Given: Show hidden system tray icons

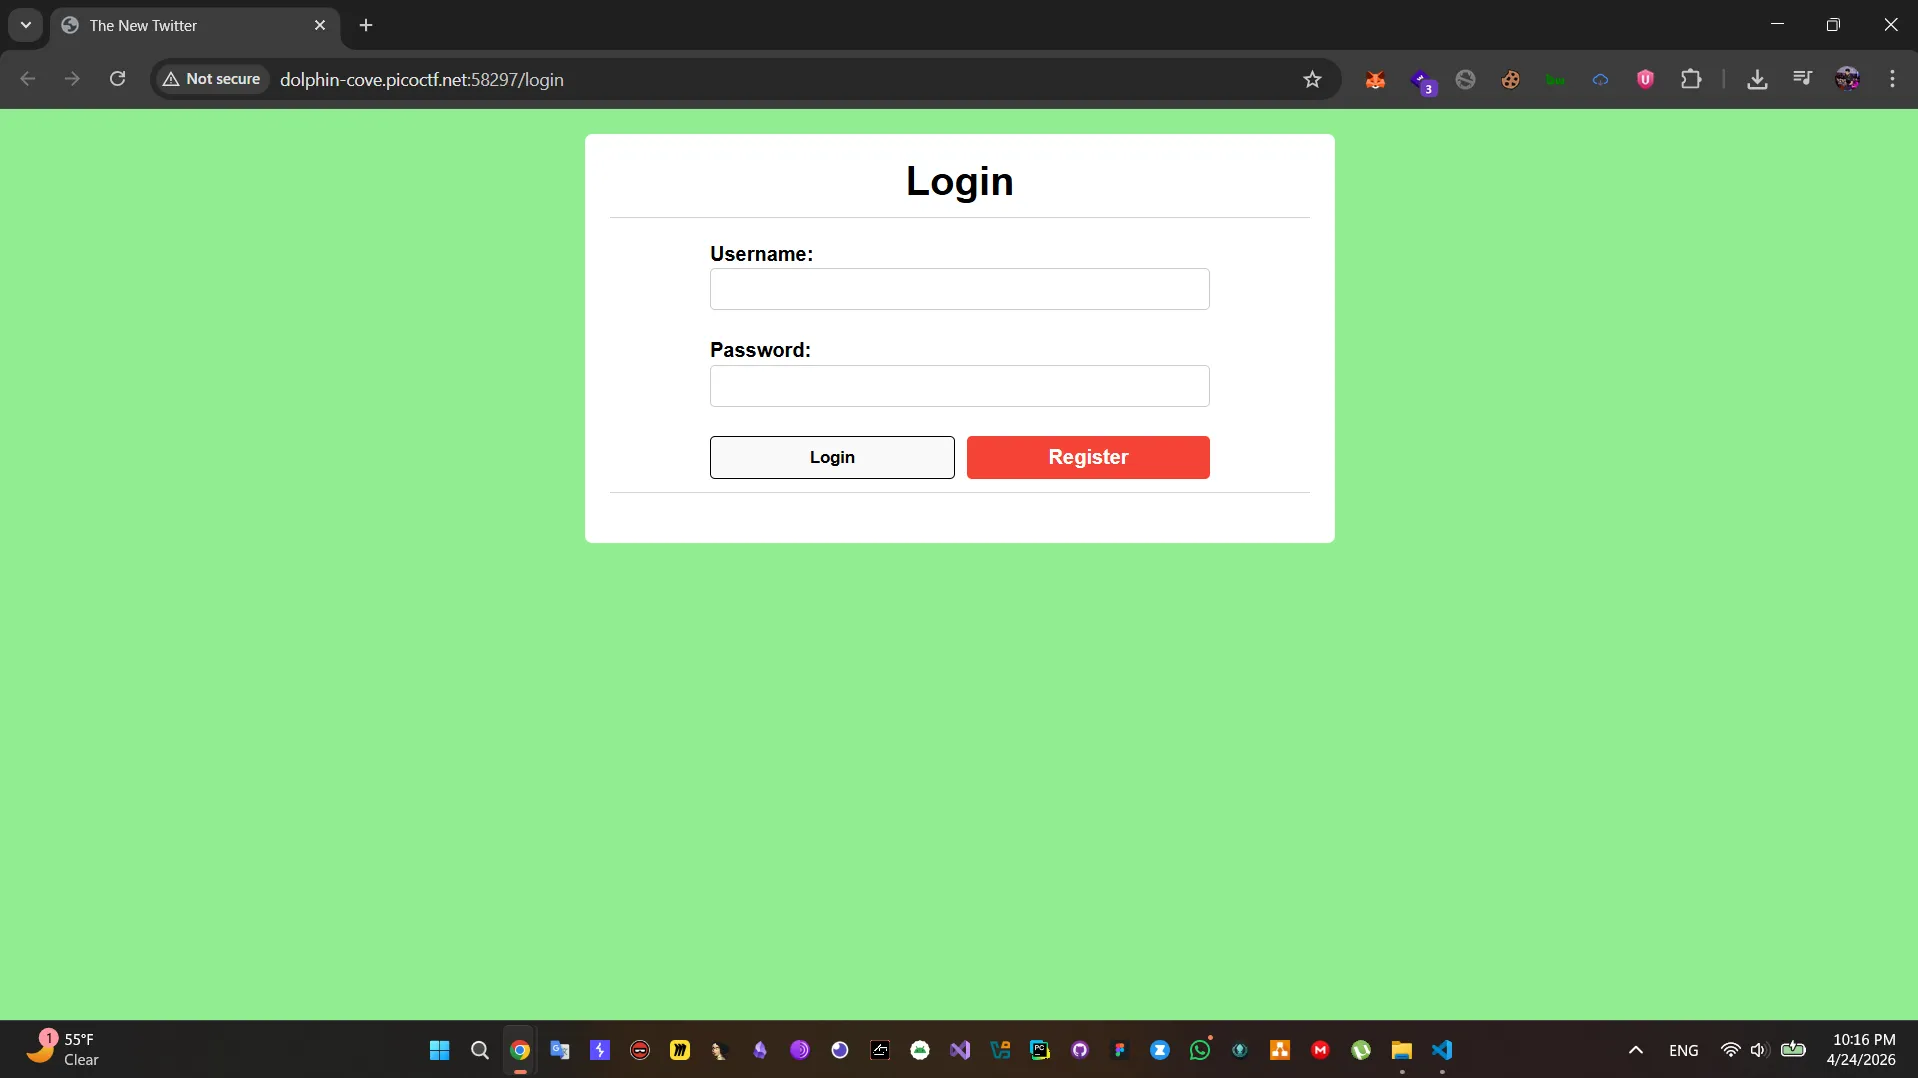Looking at the screenshot, I should pyautogui.click(x=1636, y=1050).
